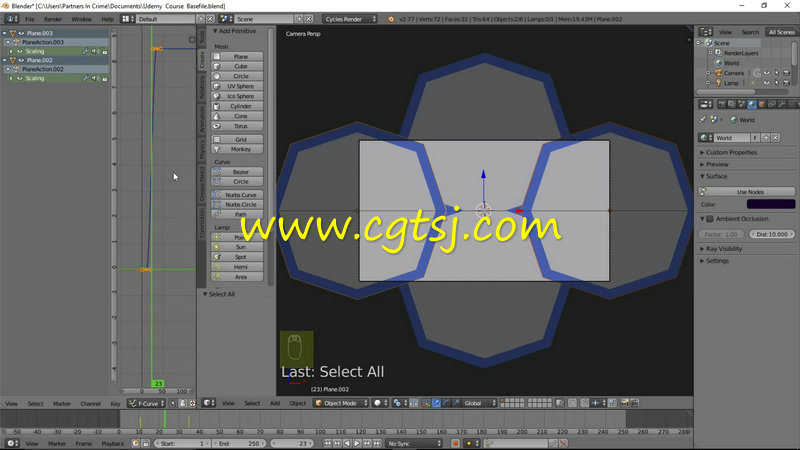The height and width of the screenshot is (450, 800).
Task: Click the record auto-keyframe button
Action: tap(456, 443)
